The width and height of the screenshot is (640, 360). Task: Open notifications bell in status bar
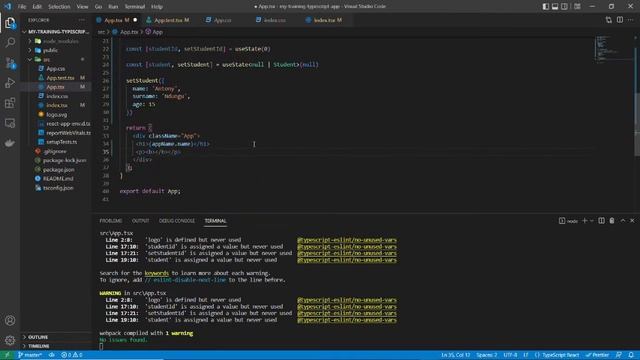[631, 355]
